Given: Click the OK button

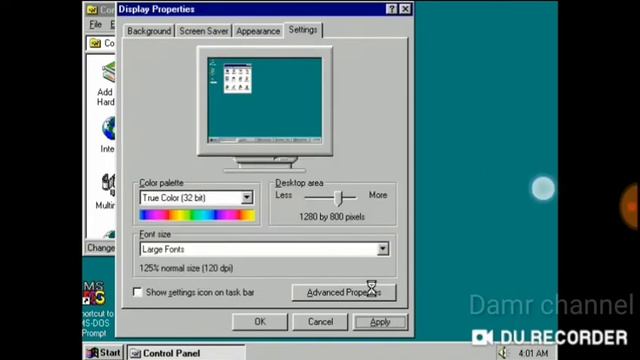Looking at the screenshot, I should [260, 322].
